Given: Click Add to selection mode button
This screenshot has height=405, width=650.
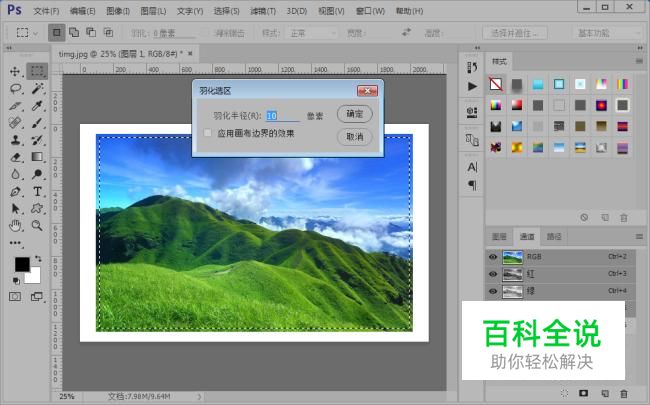Looking at the screenshot, I should click(74, 32).
